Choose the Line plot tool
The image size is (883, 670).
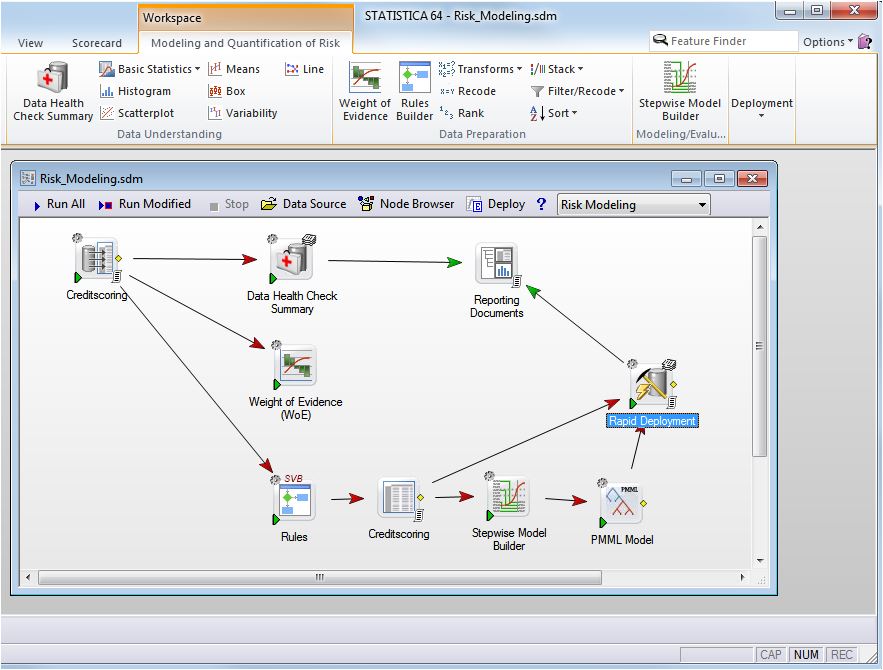[x=304, y=69]
